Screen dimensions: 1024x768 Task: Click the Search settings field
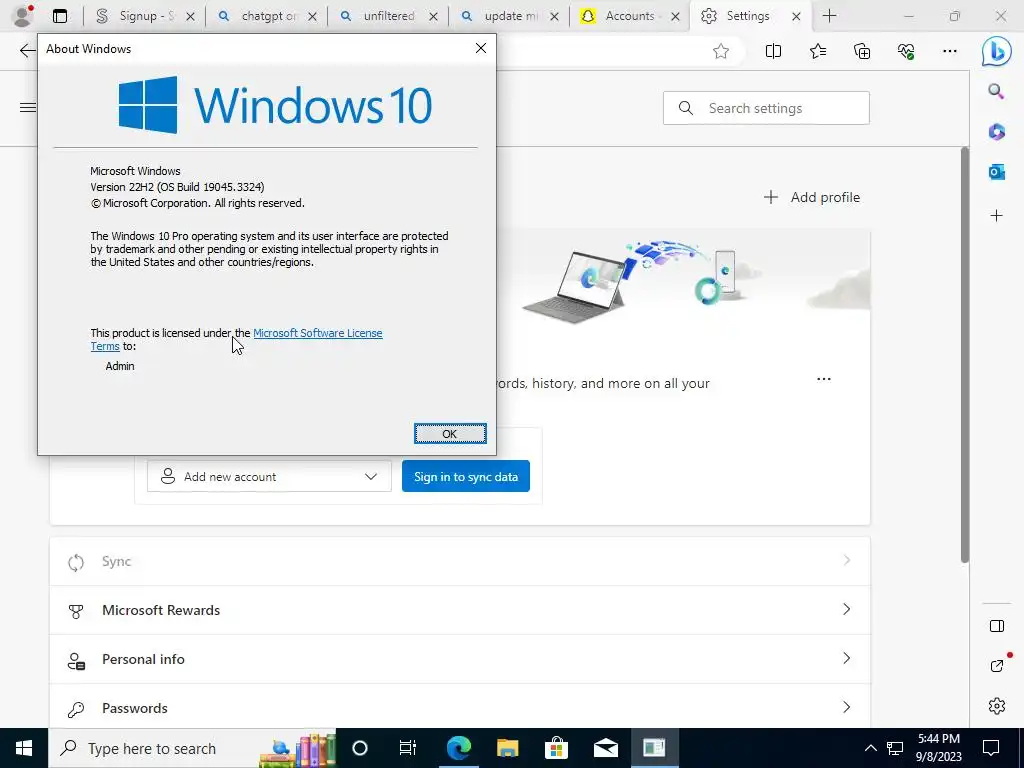pos(766,108)
